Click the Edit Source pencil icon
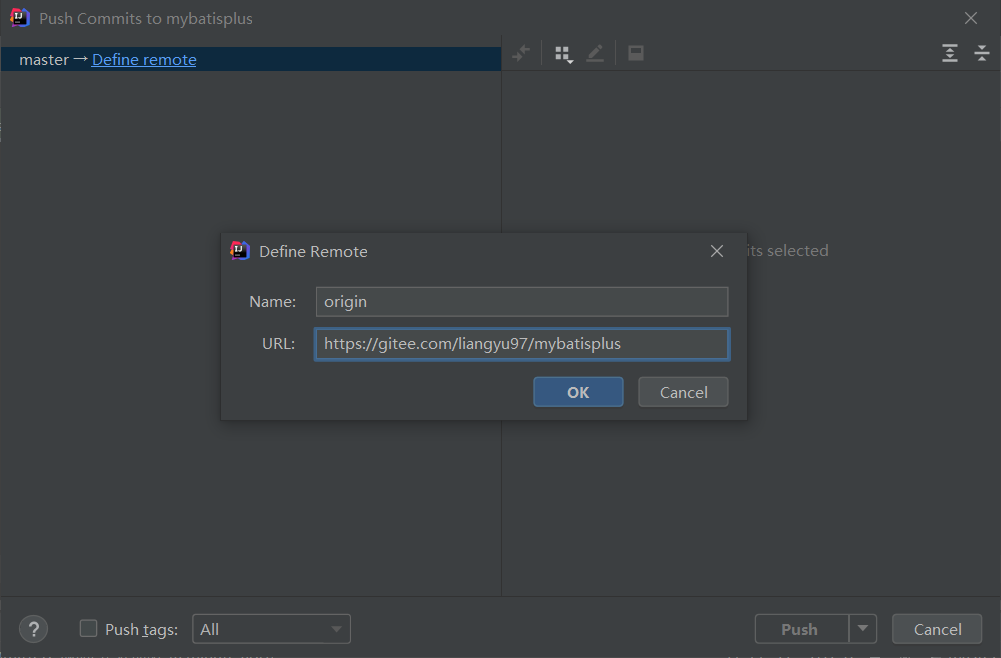Image resolution: width=1001 pixels, height=658 pixels. point(595,54)
